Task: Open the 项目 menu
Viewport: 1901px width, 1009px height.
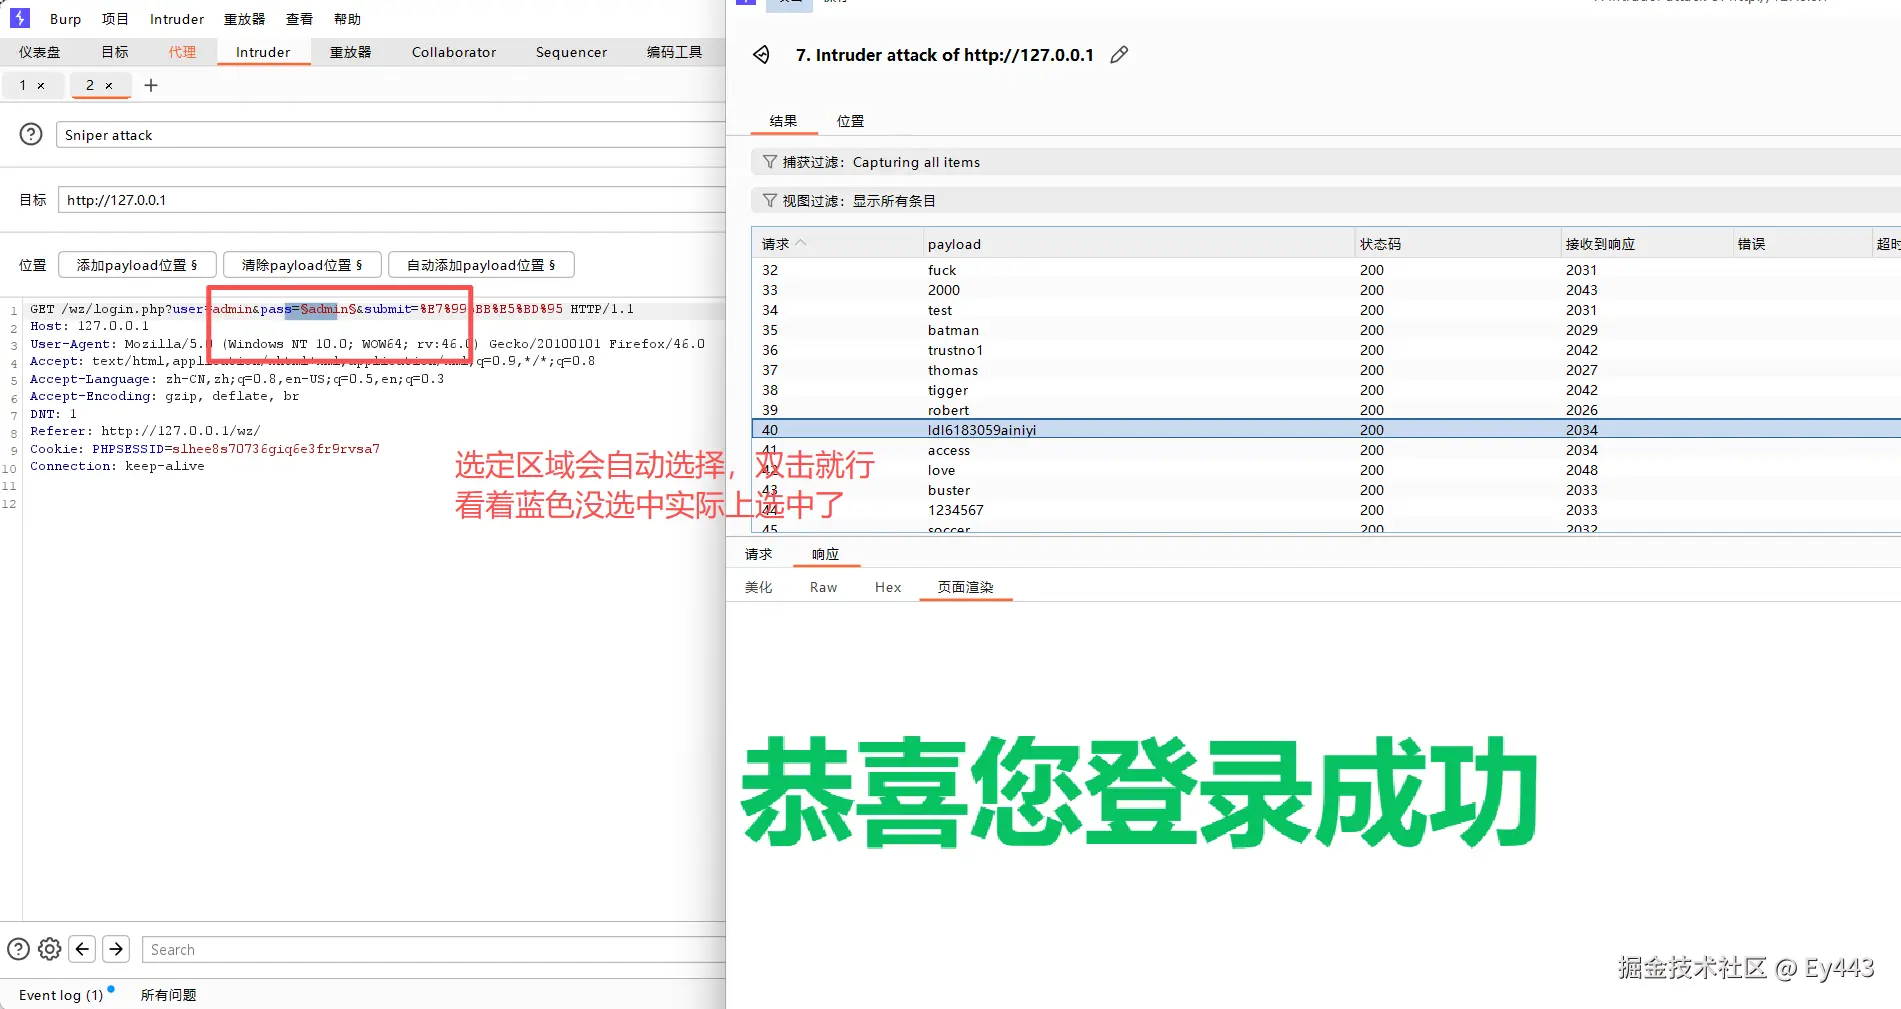Action: [115, 19]
